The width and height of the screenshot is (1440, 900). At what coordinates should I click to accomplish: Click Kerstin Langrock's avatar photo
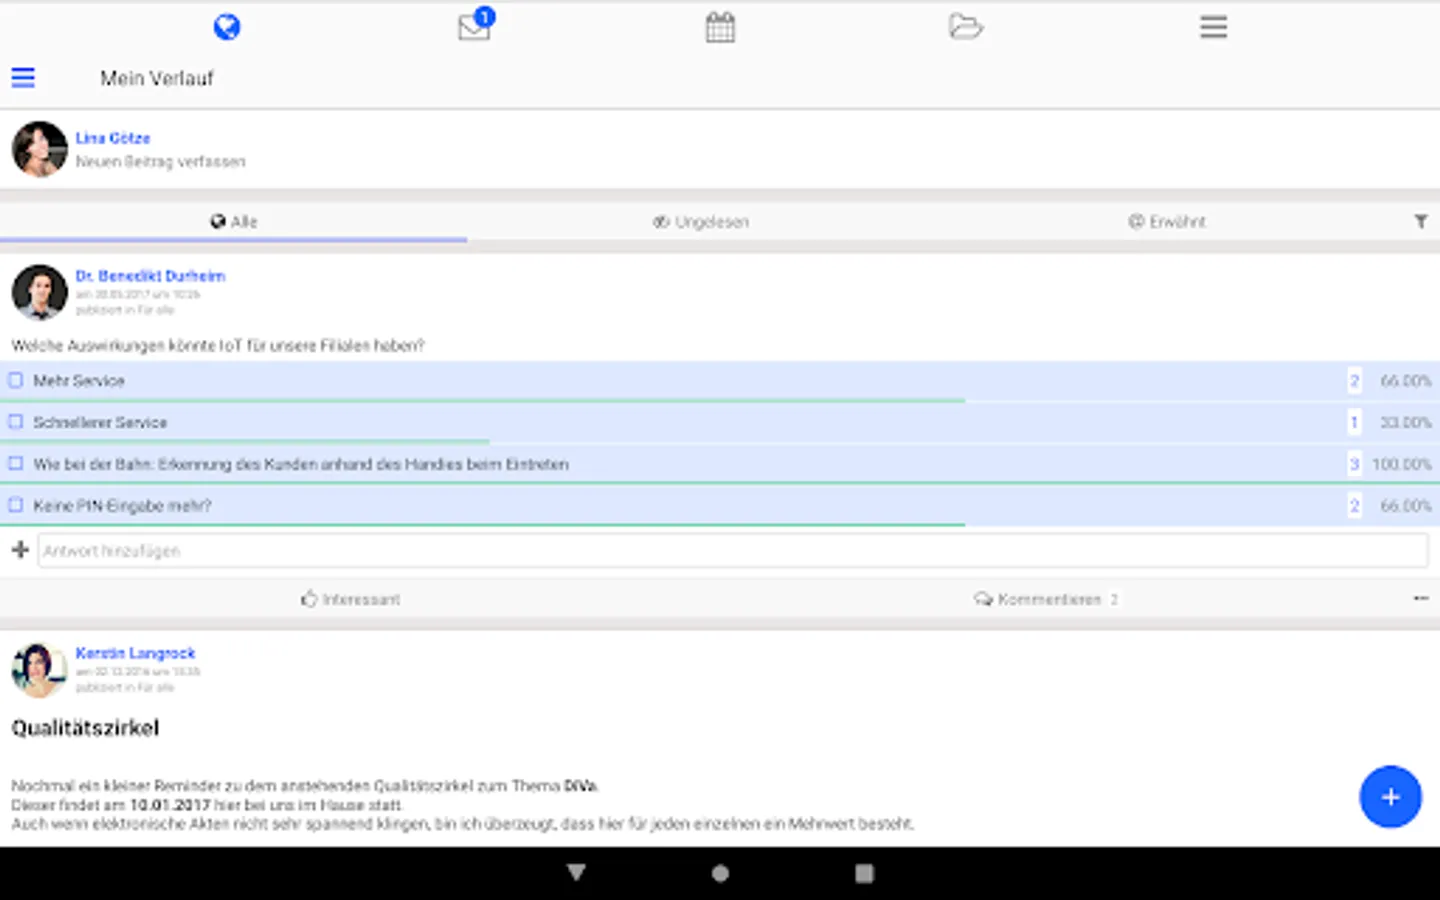(39, 669)
